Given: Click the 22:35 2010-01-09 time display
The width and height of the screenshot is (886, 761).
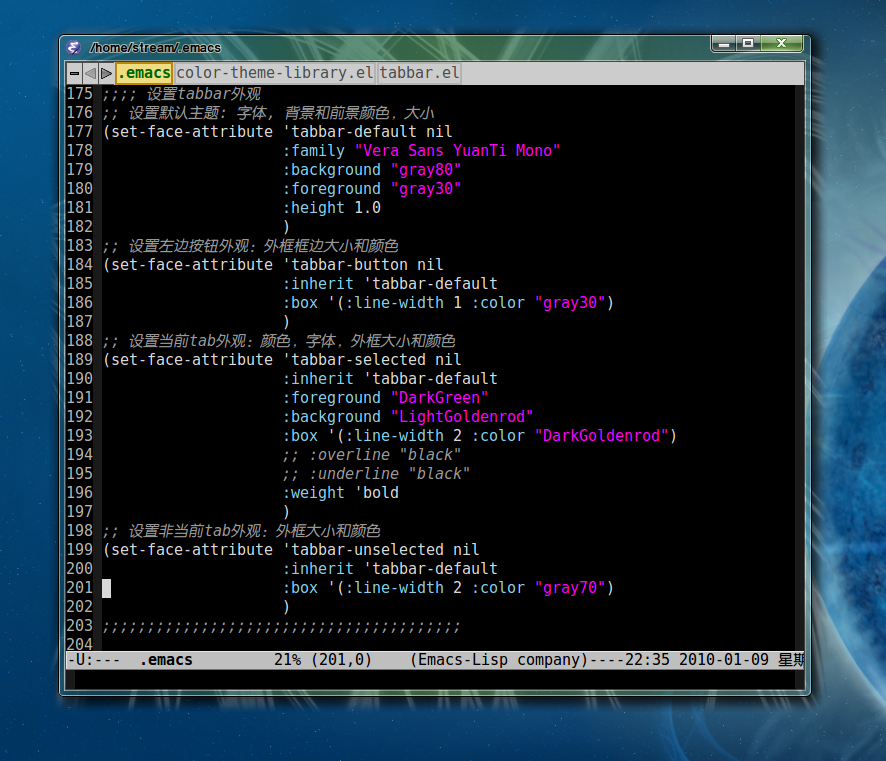Looking at the screenshot, I should tap(697, 660).
